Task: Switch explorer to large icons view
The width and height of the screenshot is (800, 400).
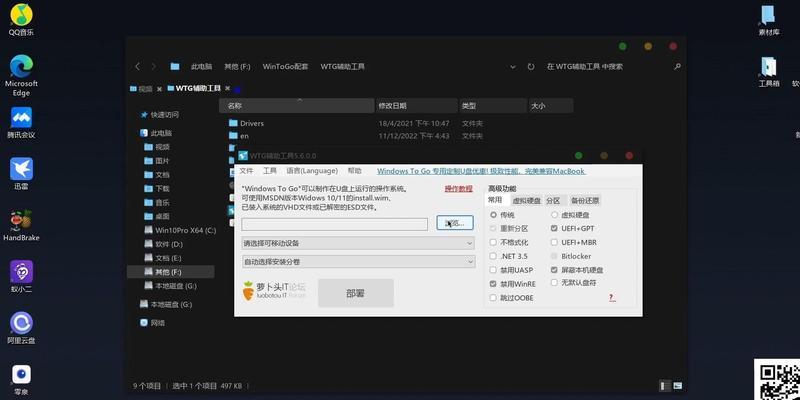Action: (678, 385)
